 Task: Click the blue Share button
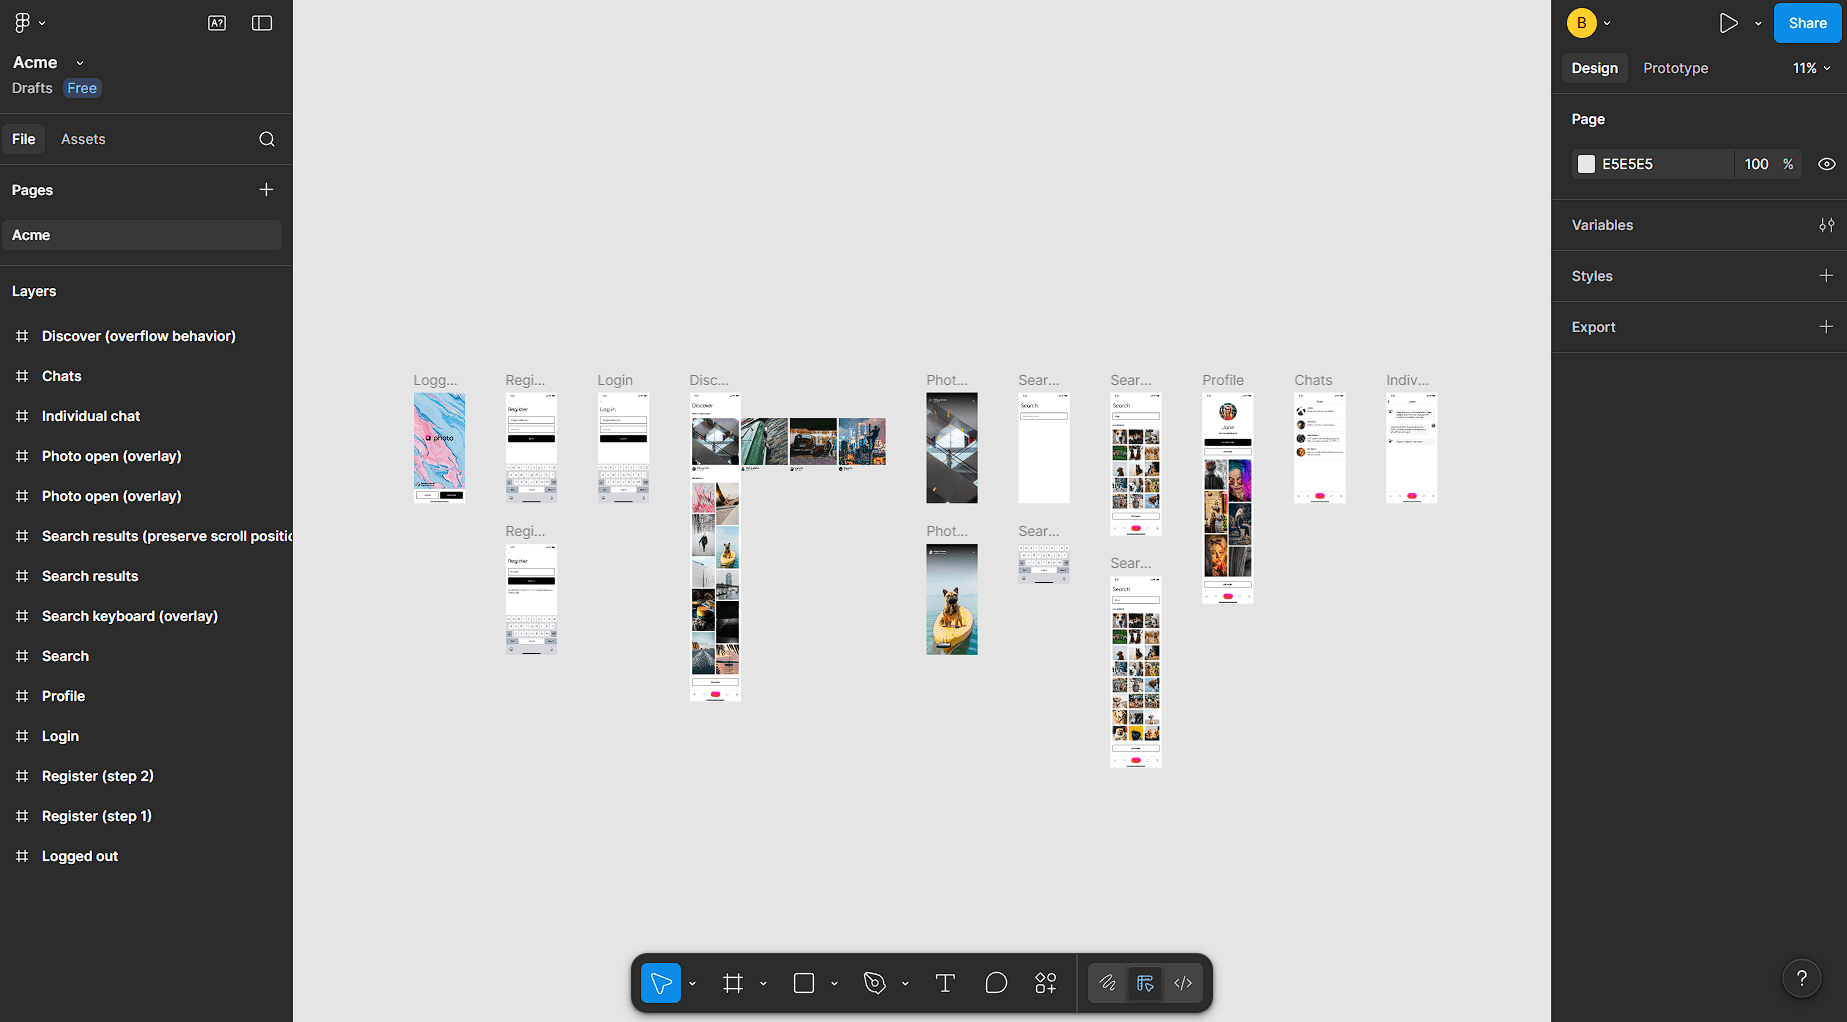[1807, 23]
